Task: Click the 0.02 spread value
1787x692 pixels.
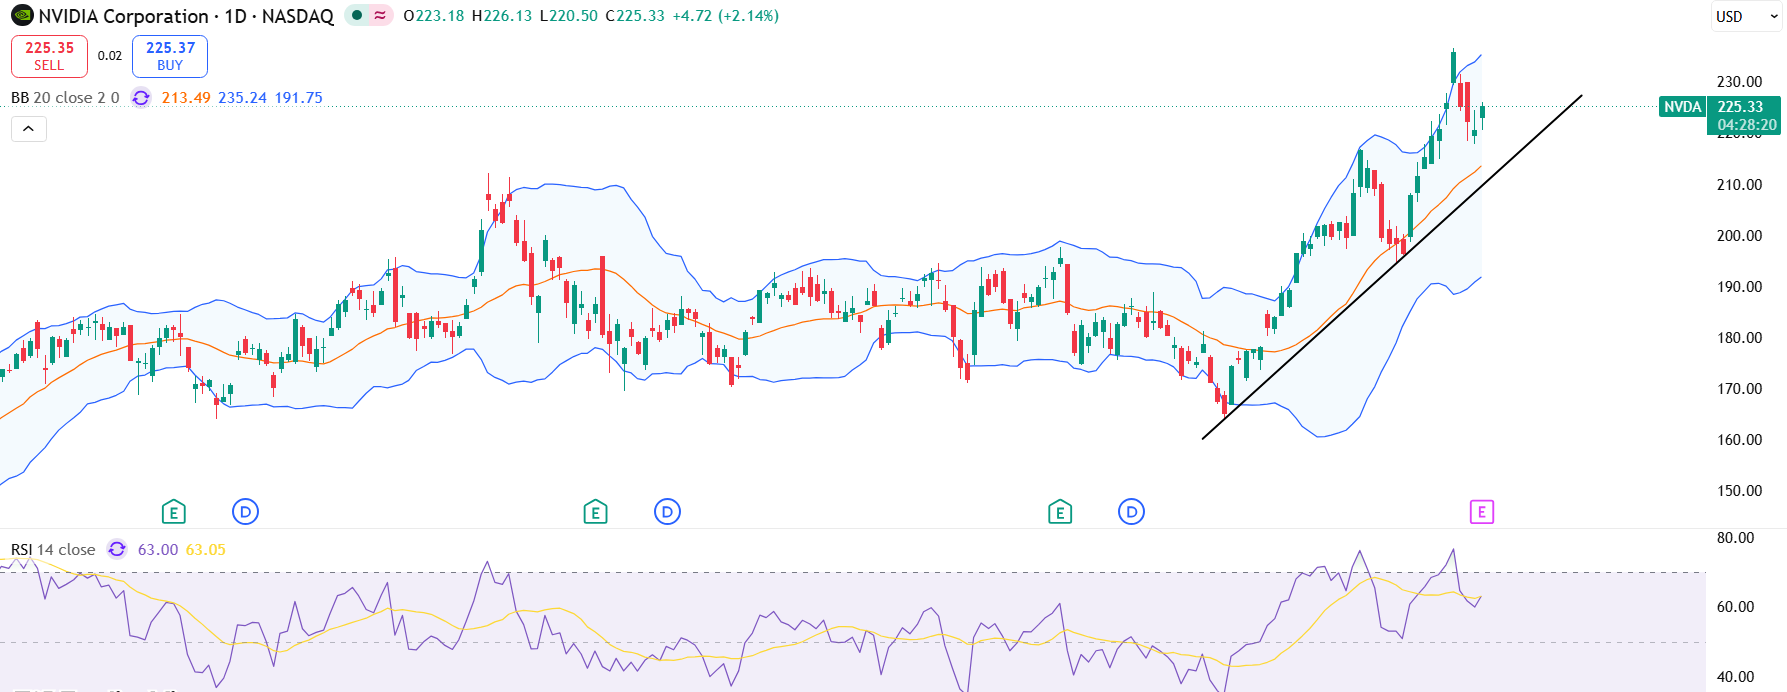Action: tap(110, 56)
